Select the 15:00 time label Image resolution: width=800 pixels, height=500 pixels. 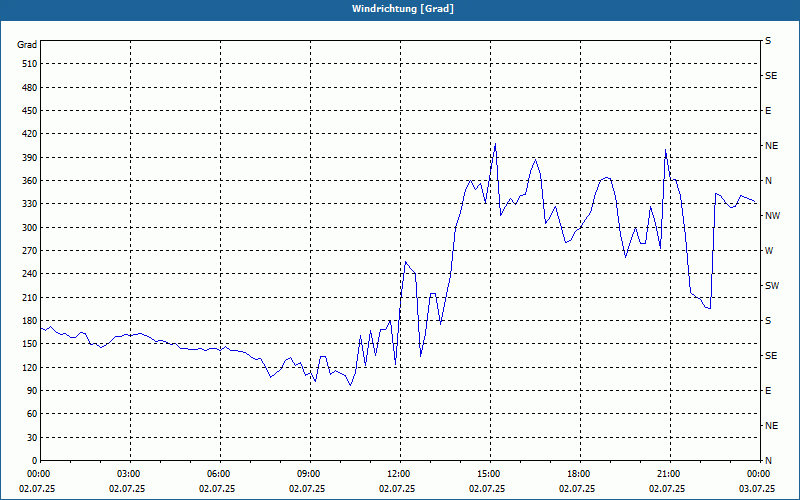[x=487, y=474]
